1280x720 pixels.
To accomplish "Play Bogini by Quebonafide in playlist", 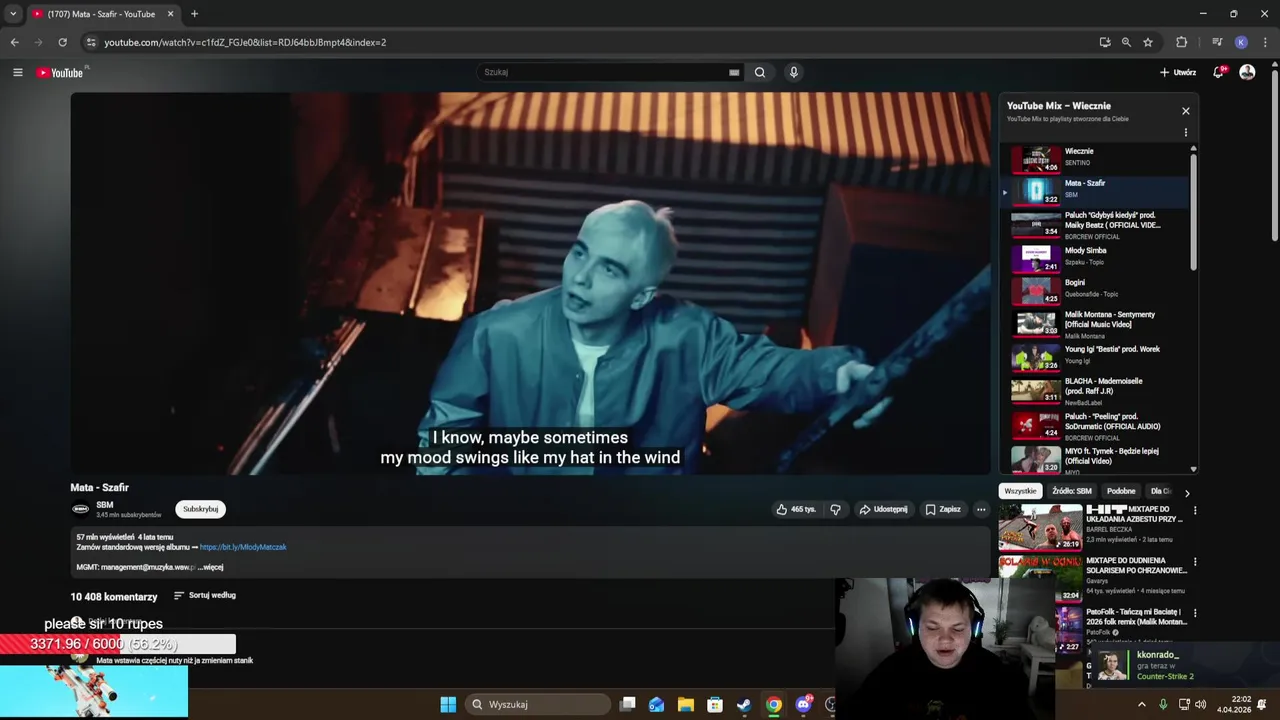I will click(1096, 289).
